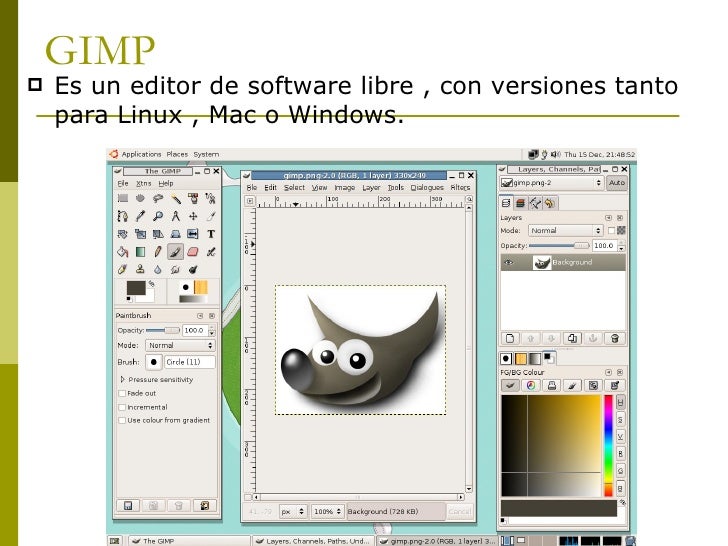
Task: Select the Text tool
Action: (211, 234)
